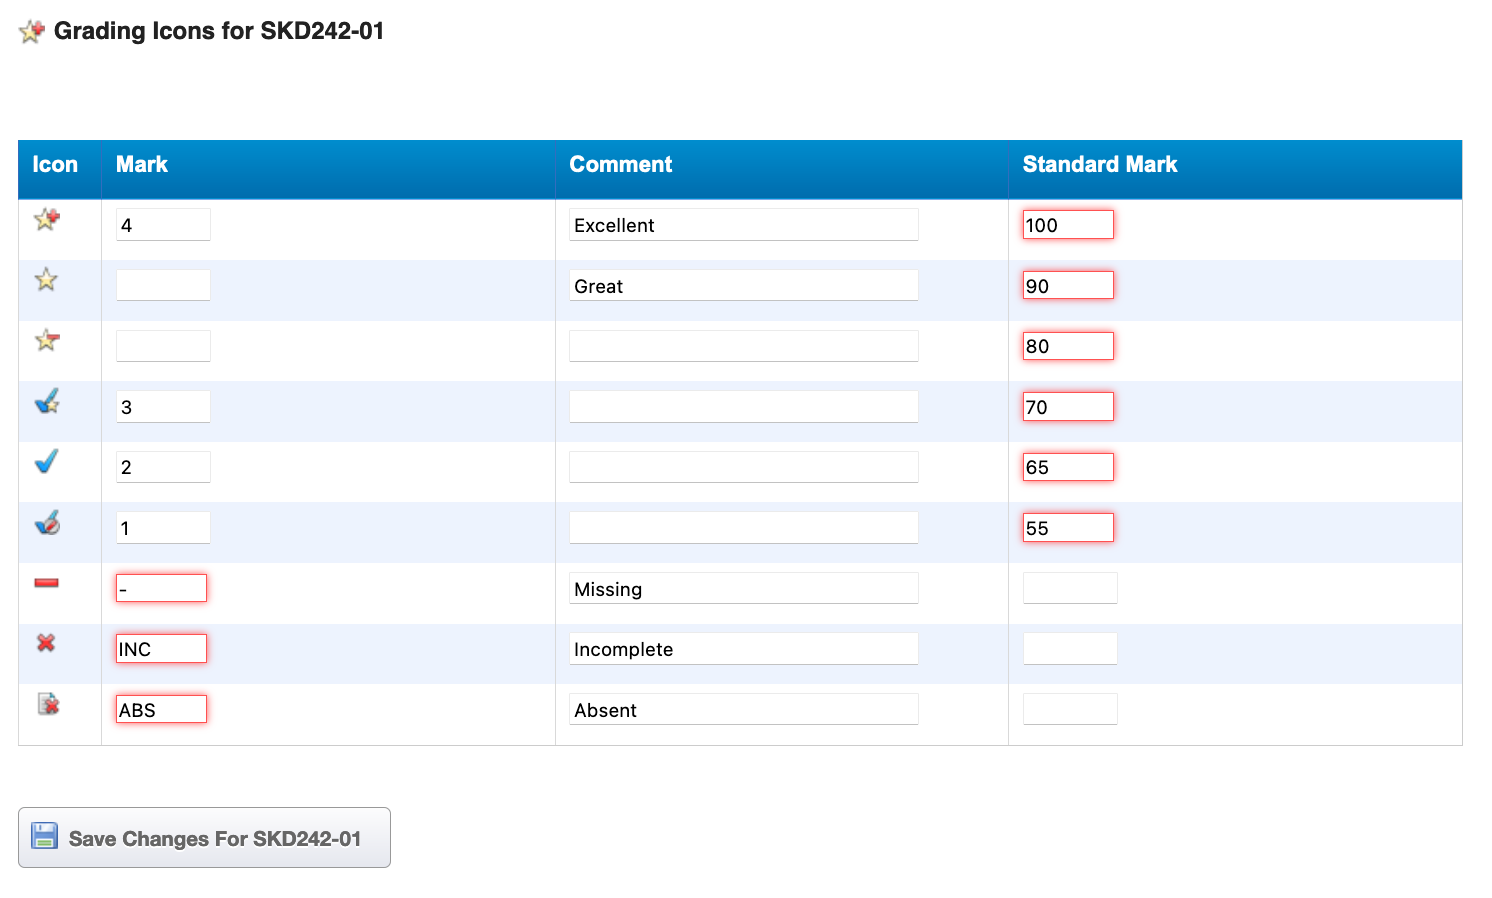Image resolution: width=1492 pixels, height=898 pixels.
Task: Edit the Mark field containing INC
Action: (x=161, y=649)
